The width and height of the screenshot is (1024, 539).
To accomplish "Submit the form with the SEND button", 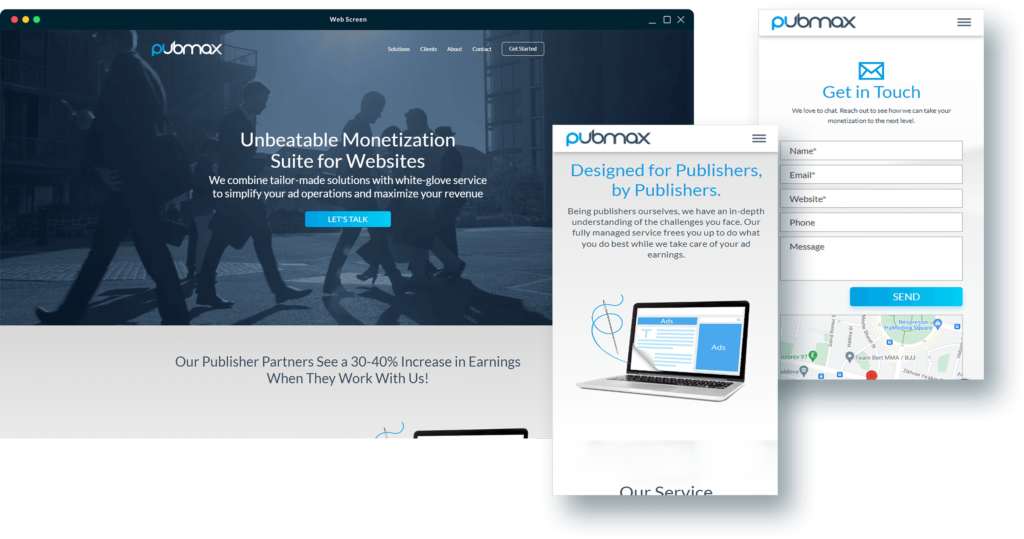I will pyautogui.click(x=905, y=297).
